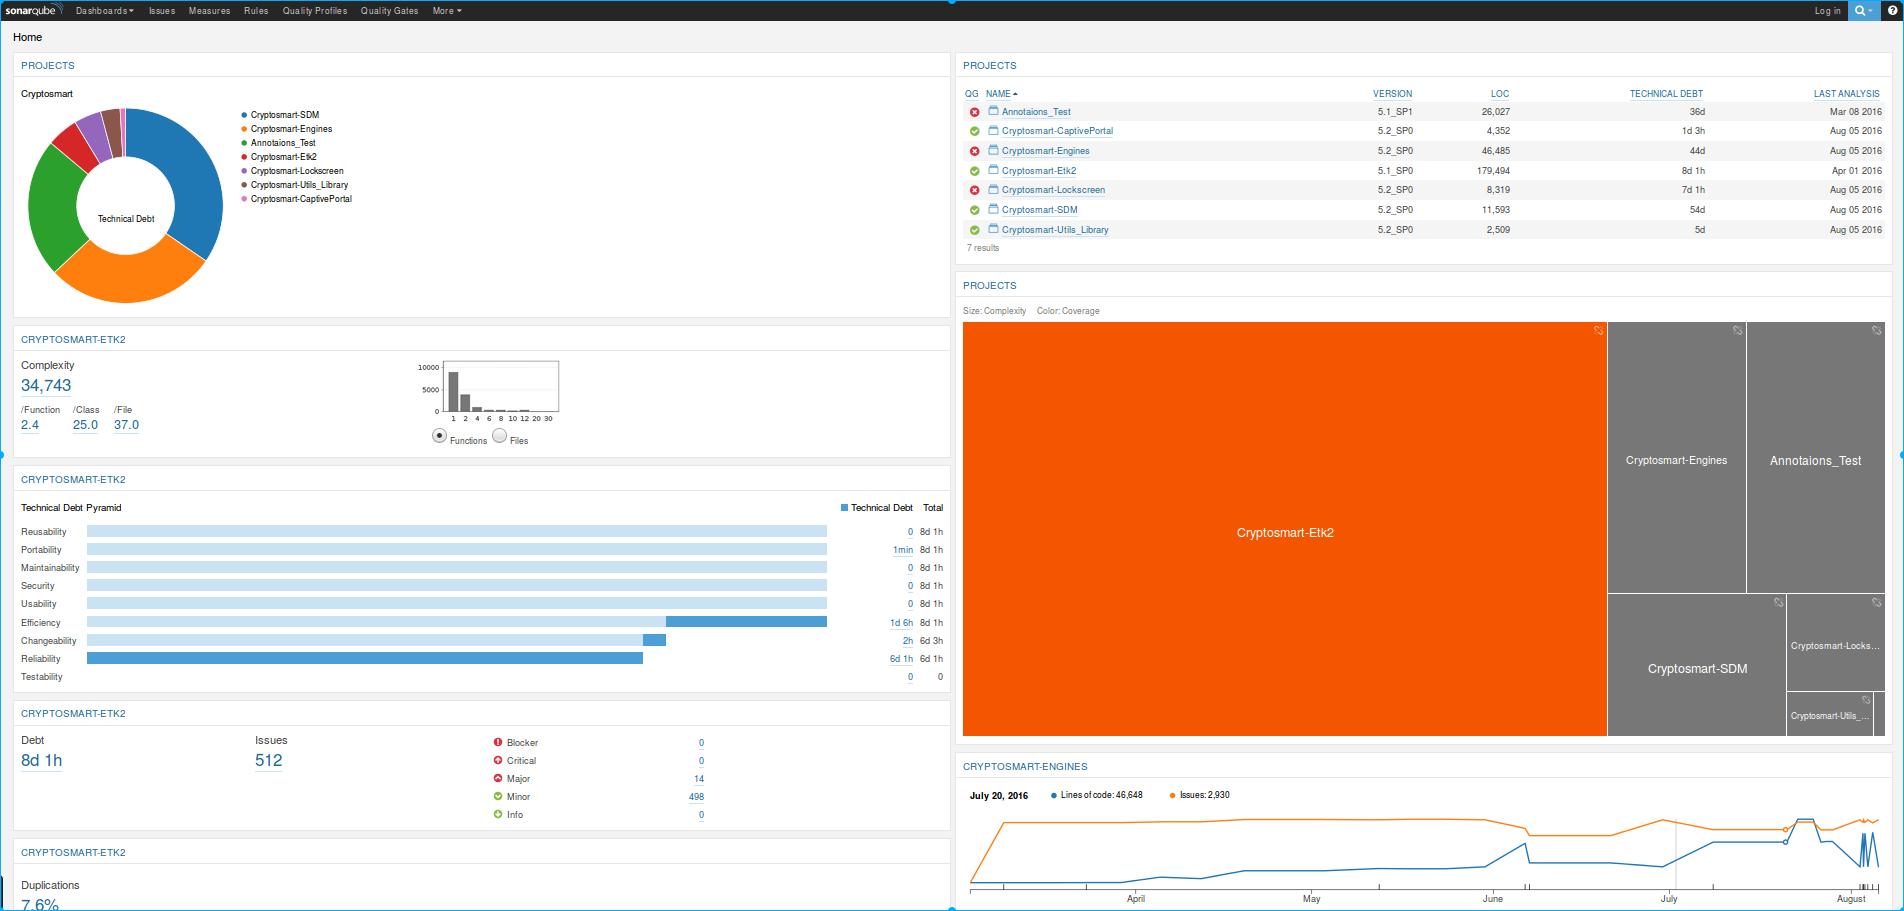Click the passed quality gate icon for Cryptosmart-Utils_Library
The height and width of the screenshot is (911, 1904).
pyautogui.click(x=975, y=230)
